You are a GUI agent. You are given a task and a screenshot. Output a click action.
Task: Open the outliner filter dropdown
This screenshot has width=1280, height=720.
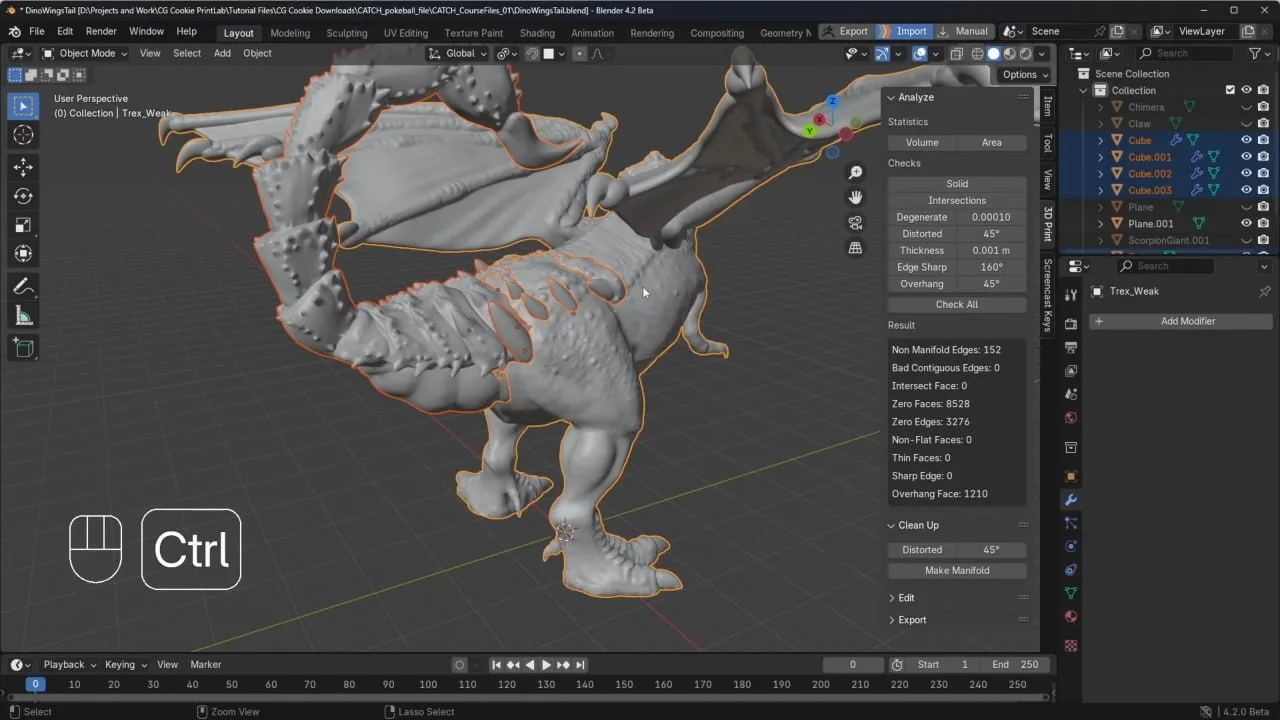click(1258, 53)
